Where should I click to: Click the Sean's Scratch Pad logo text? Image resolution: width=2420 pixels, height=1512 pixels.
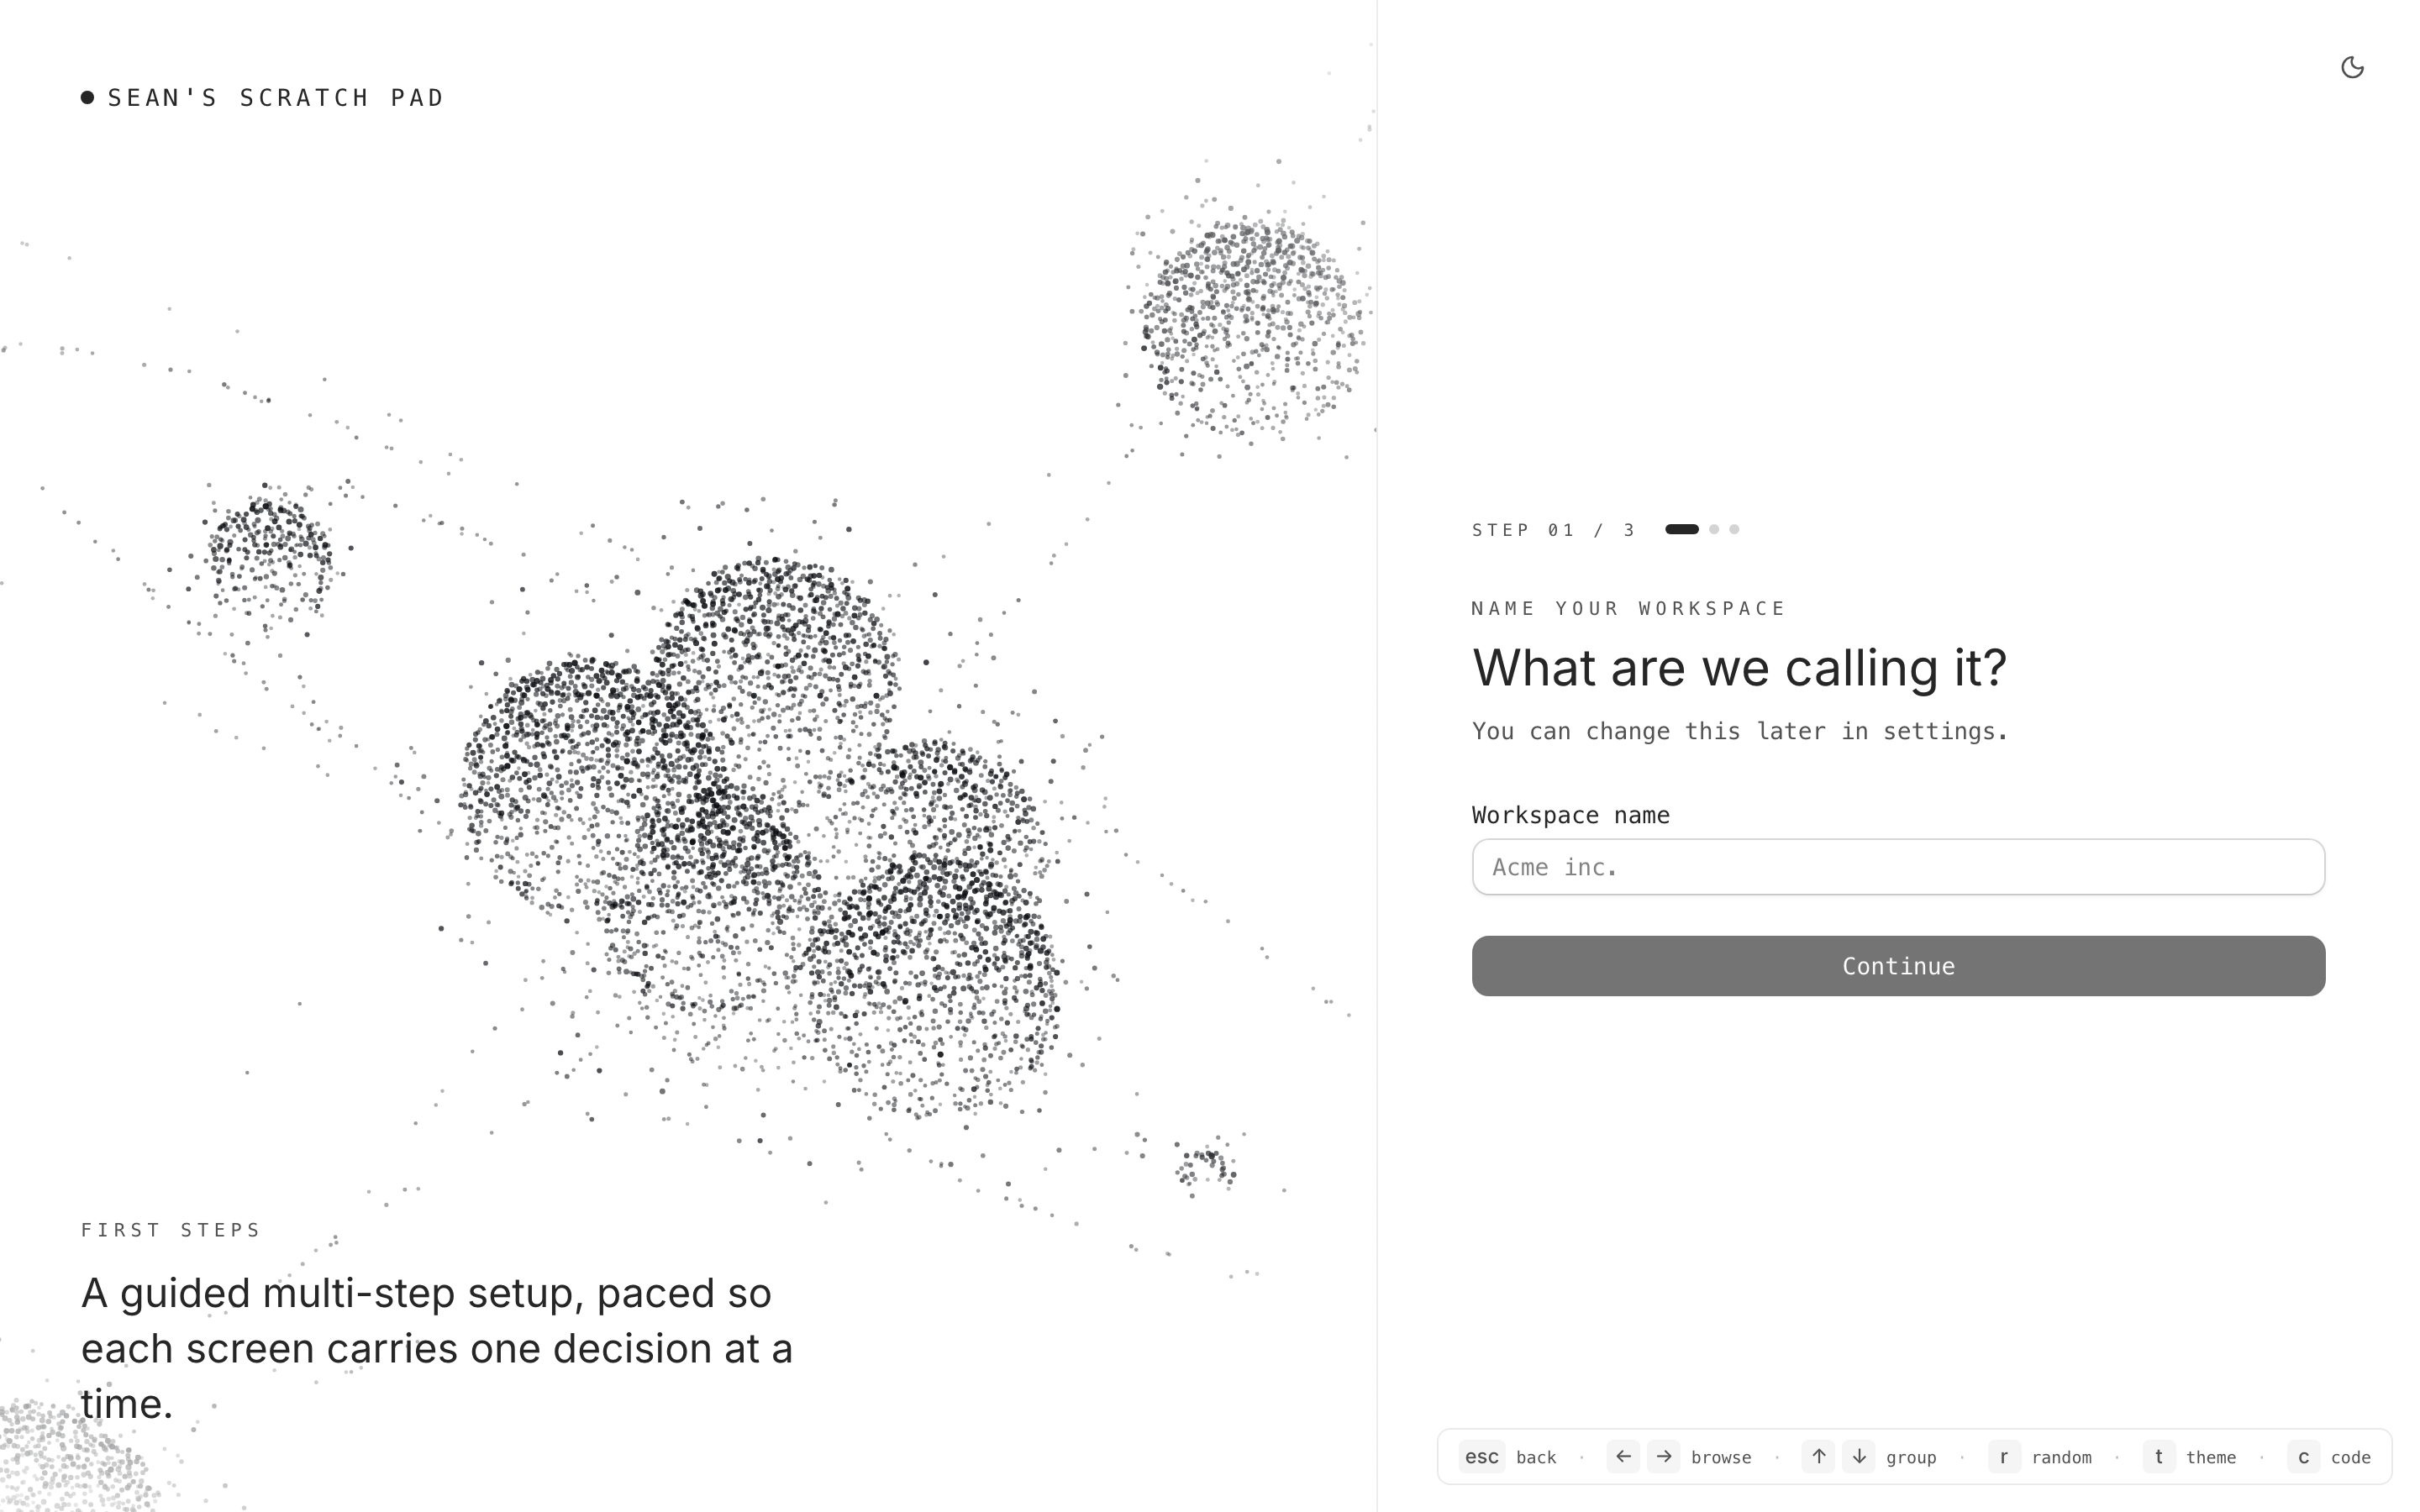(x=275, y=98)
